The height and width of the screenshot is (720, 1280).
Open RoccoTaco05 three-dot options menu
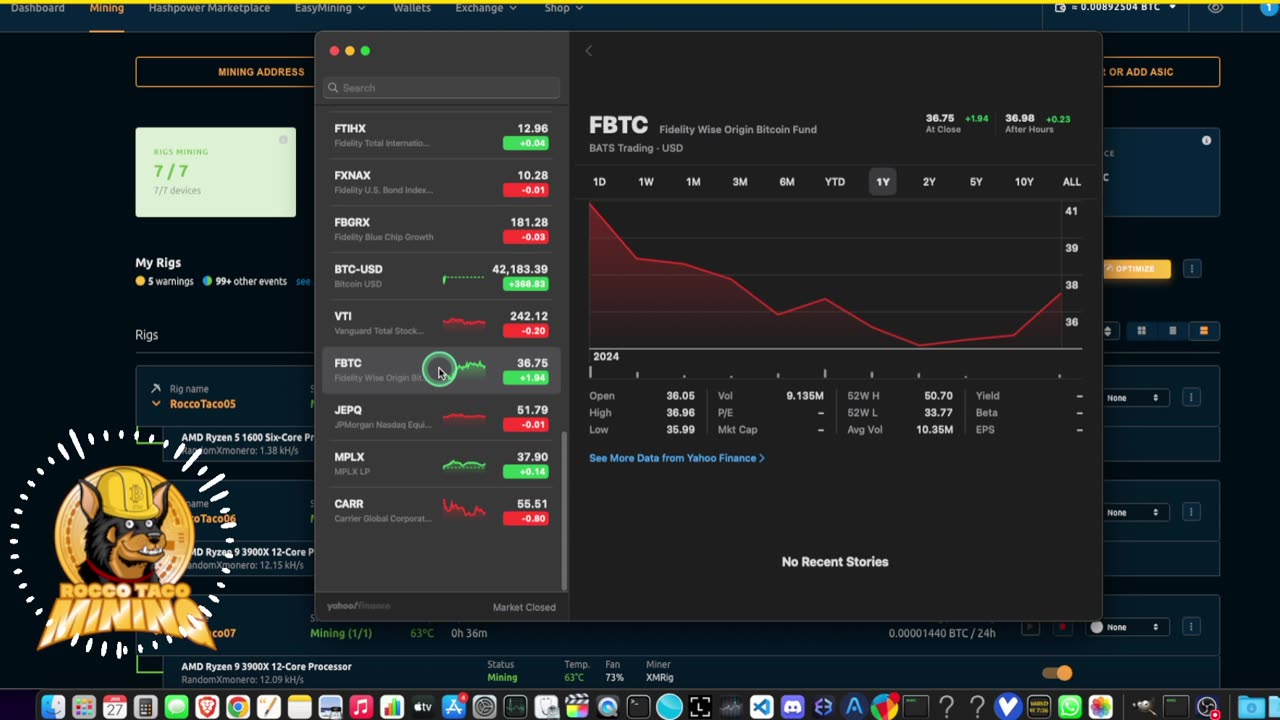1191,398
